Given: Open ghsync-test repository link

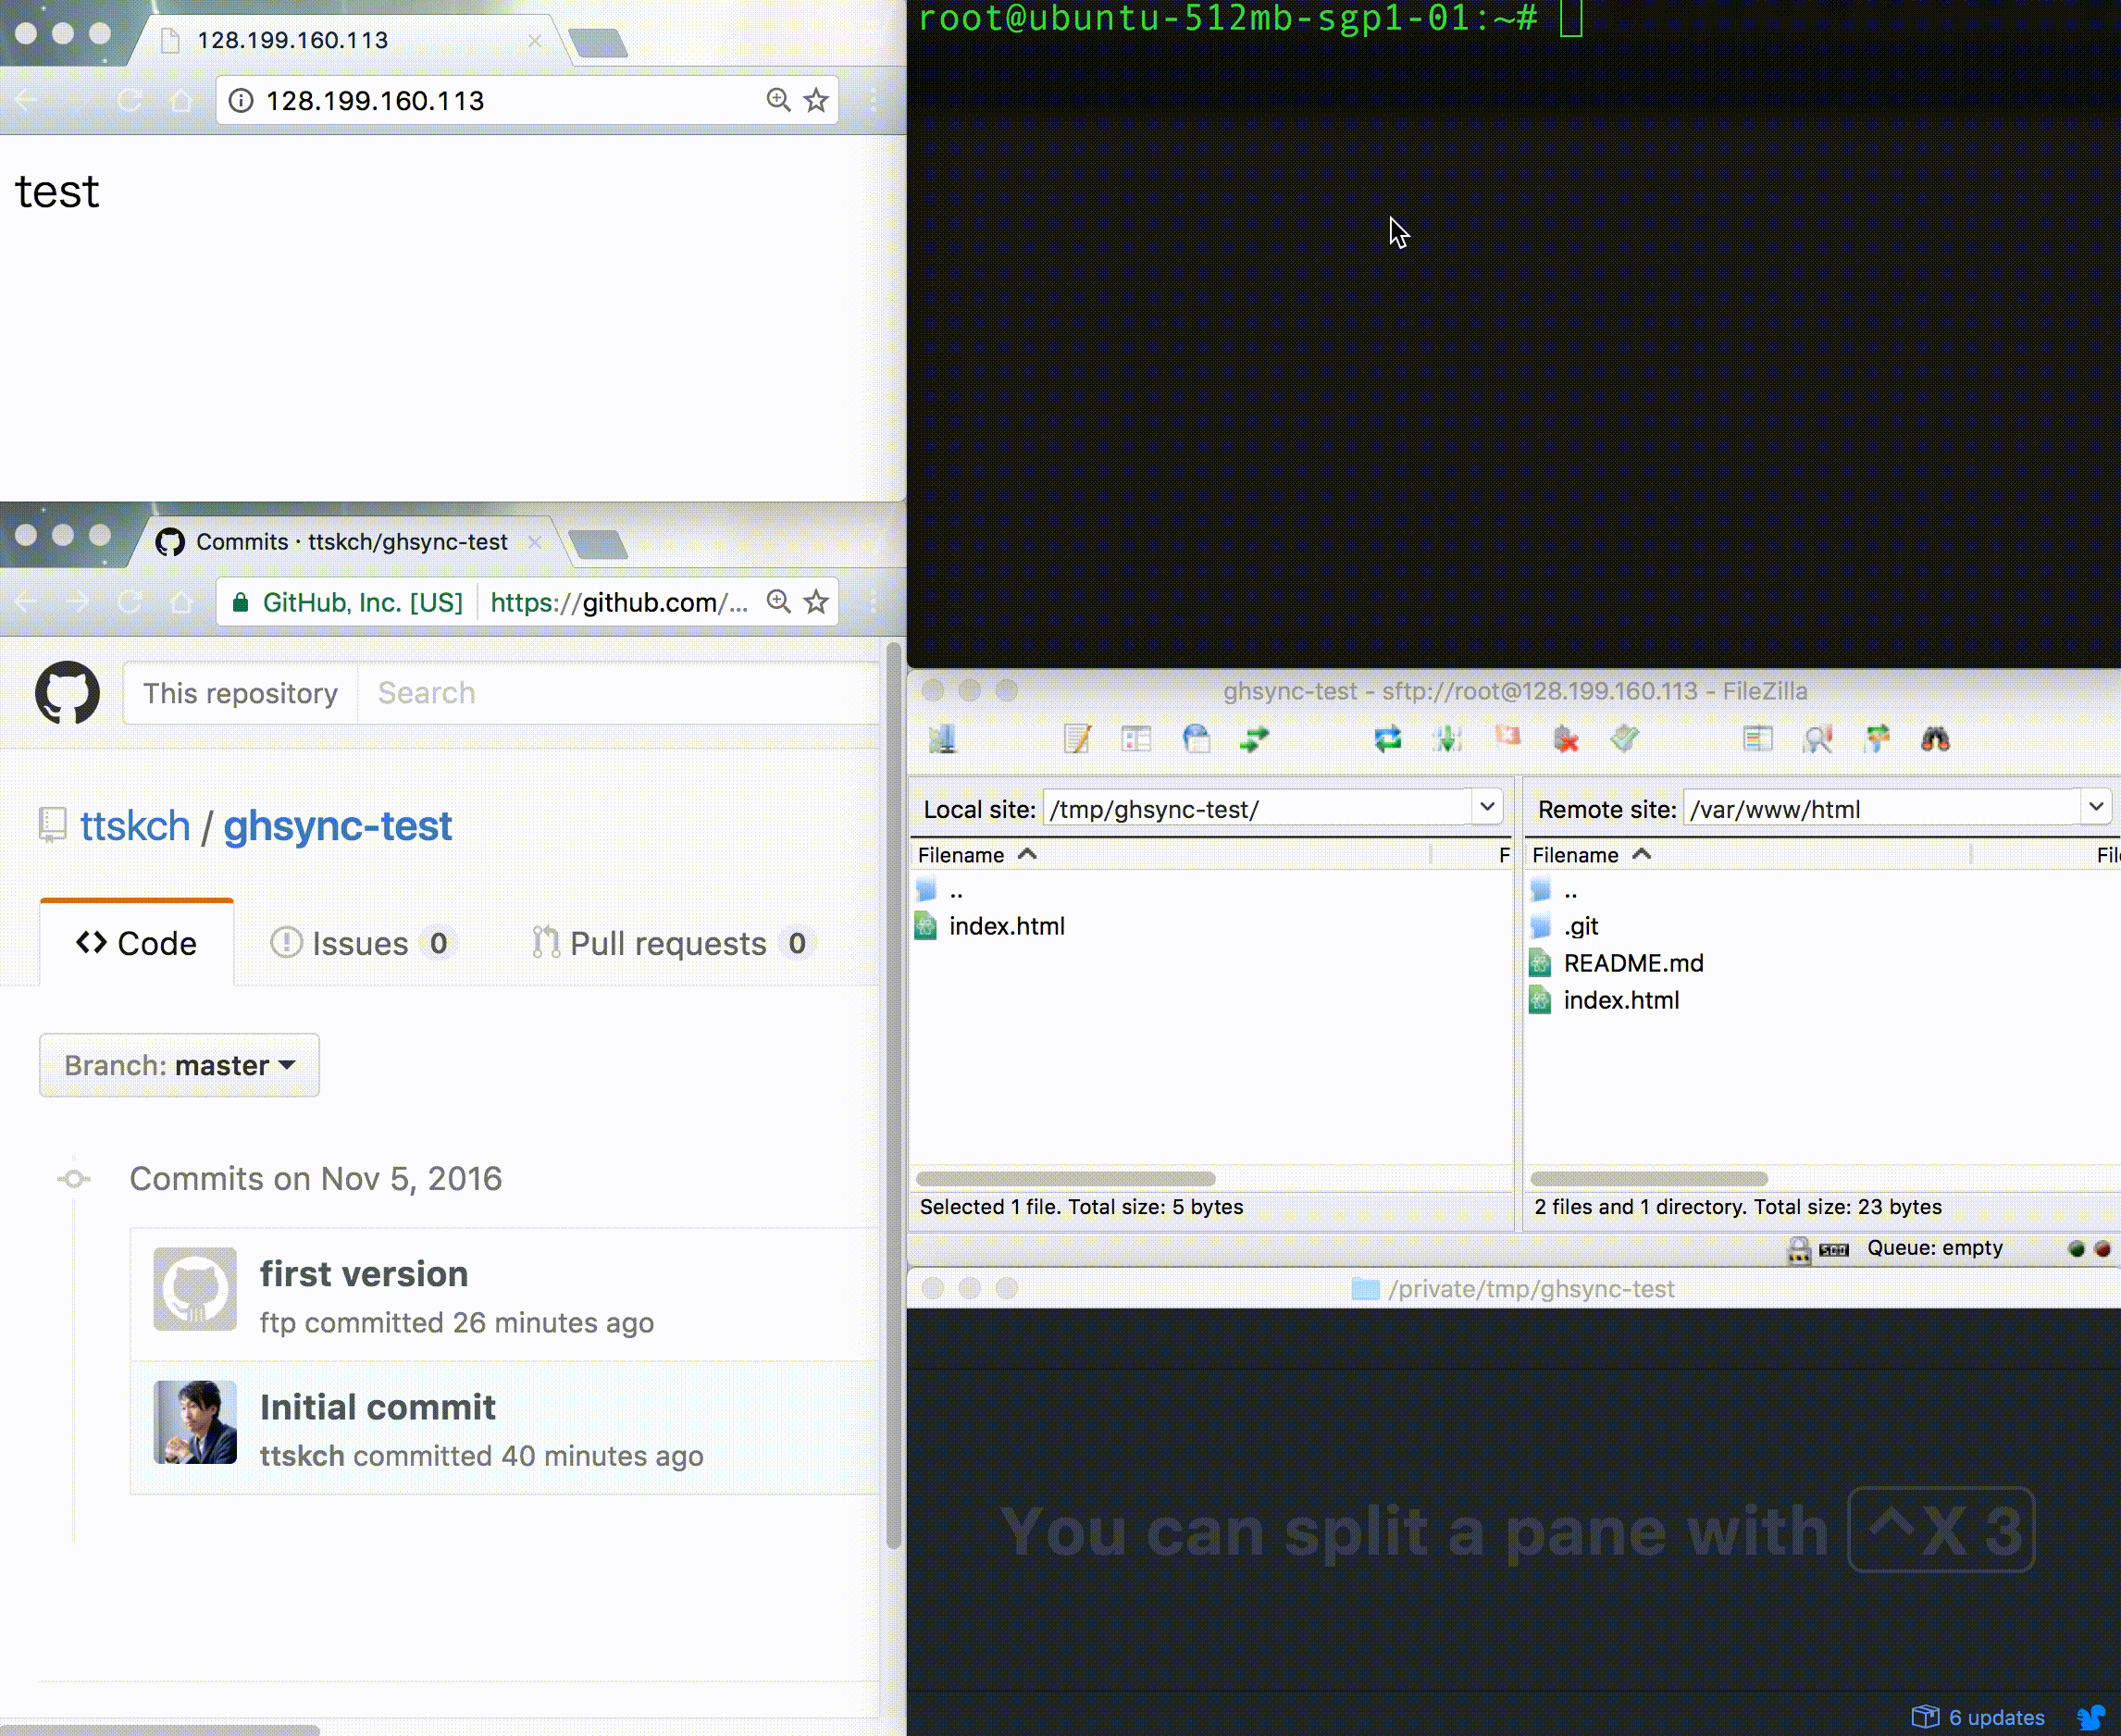Looking at the screenshot, I should (337, 826).
